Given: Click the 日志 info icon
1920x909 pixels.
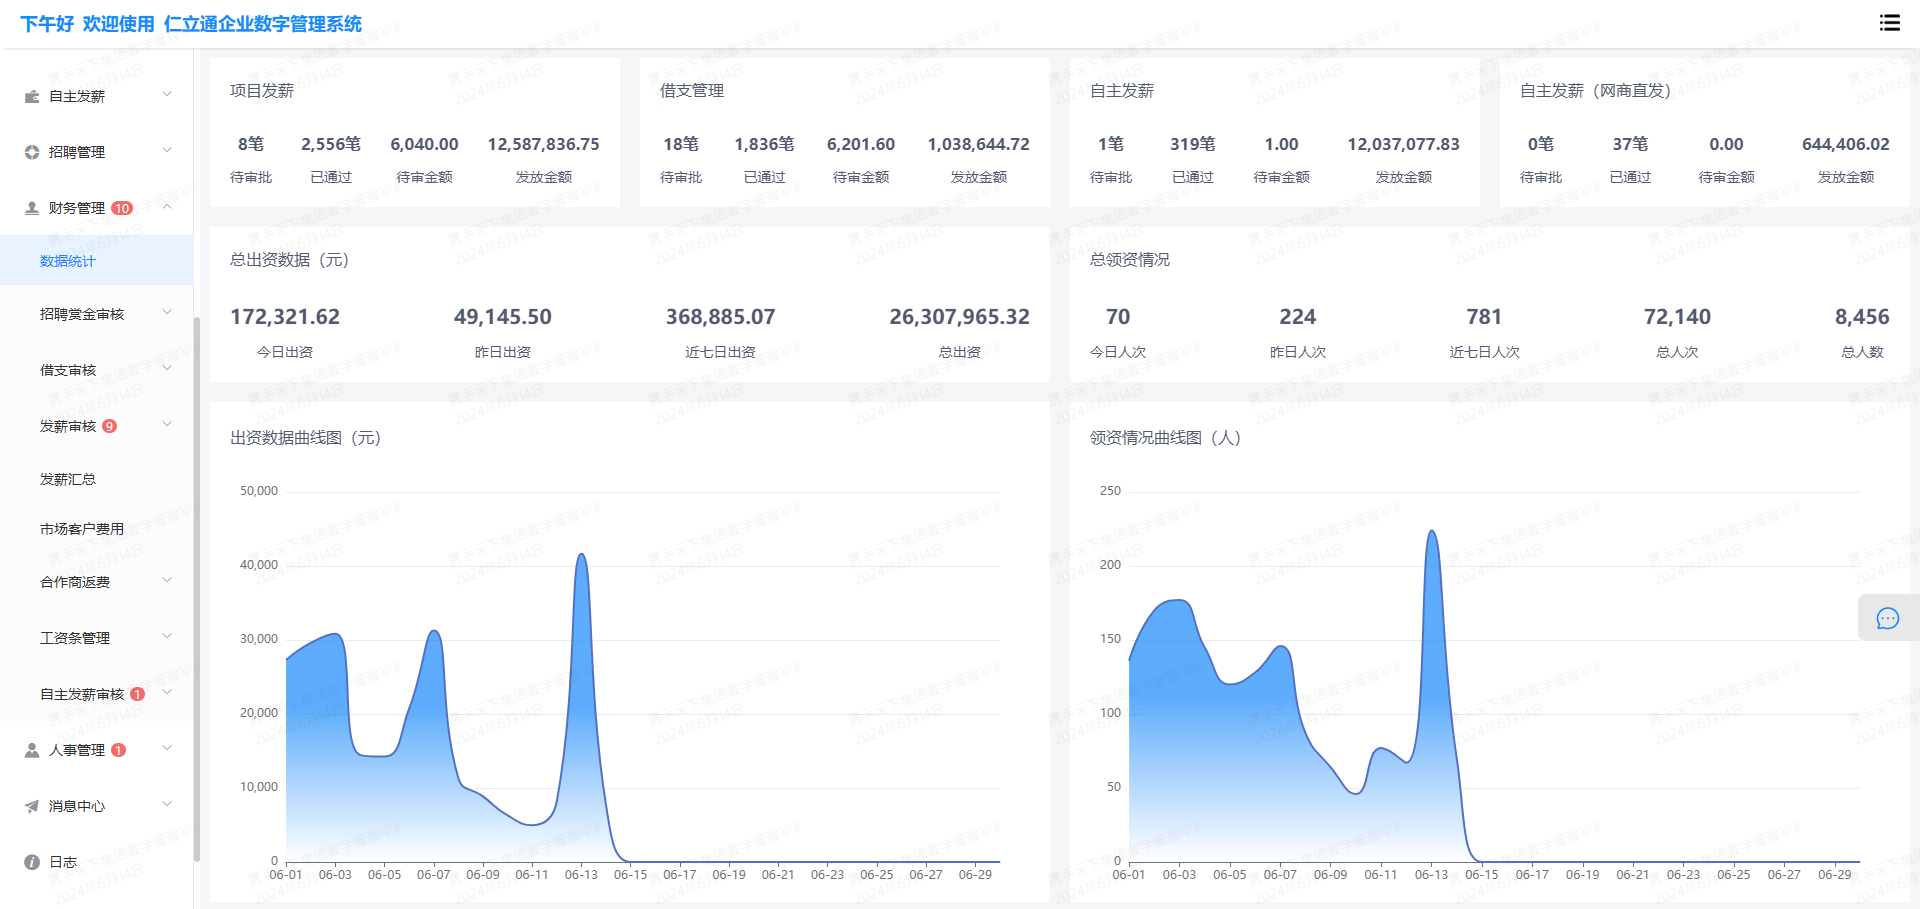Looking at the screenshot, I should [x=32, y=862].
